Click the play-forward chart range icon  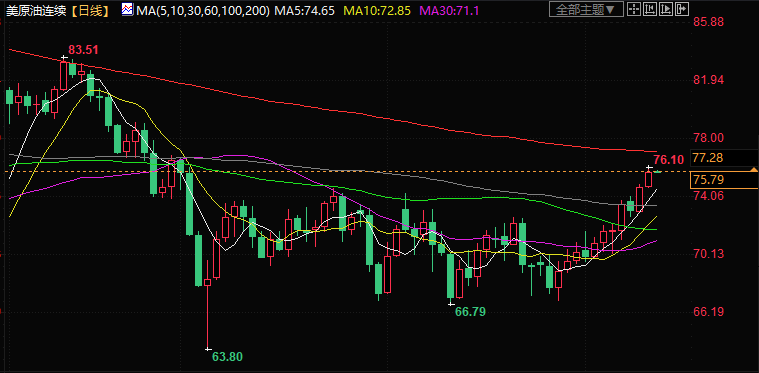click(x=666, y=9)
